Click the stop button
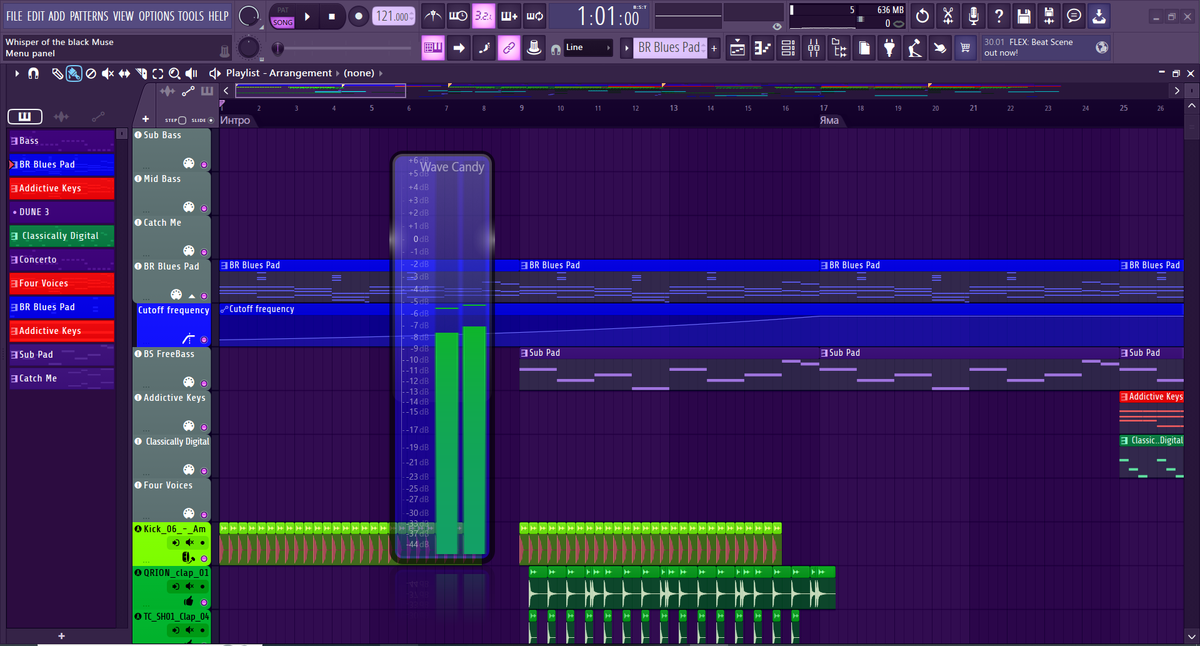 tap(332, 16)
